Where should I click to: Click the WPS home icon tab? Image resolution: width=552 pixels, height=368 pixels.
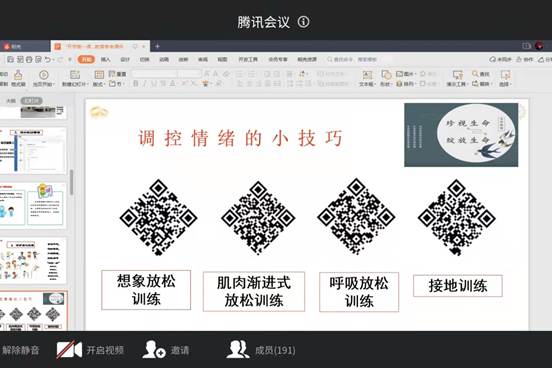(12, 46)
